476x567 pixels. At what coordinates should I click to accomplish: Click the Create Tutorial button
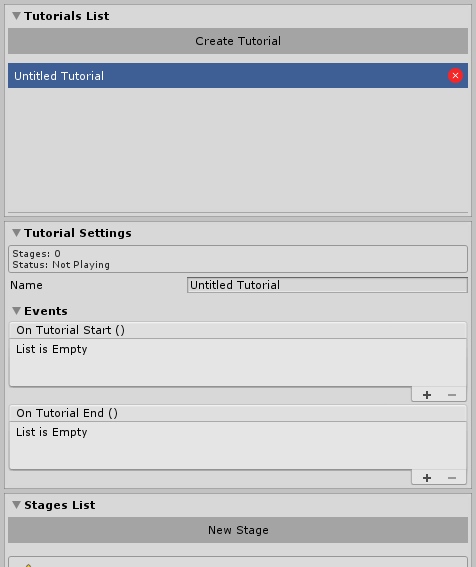[238, 41]
